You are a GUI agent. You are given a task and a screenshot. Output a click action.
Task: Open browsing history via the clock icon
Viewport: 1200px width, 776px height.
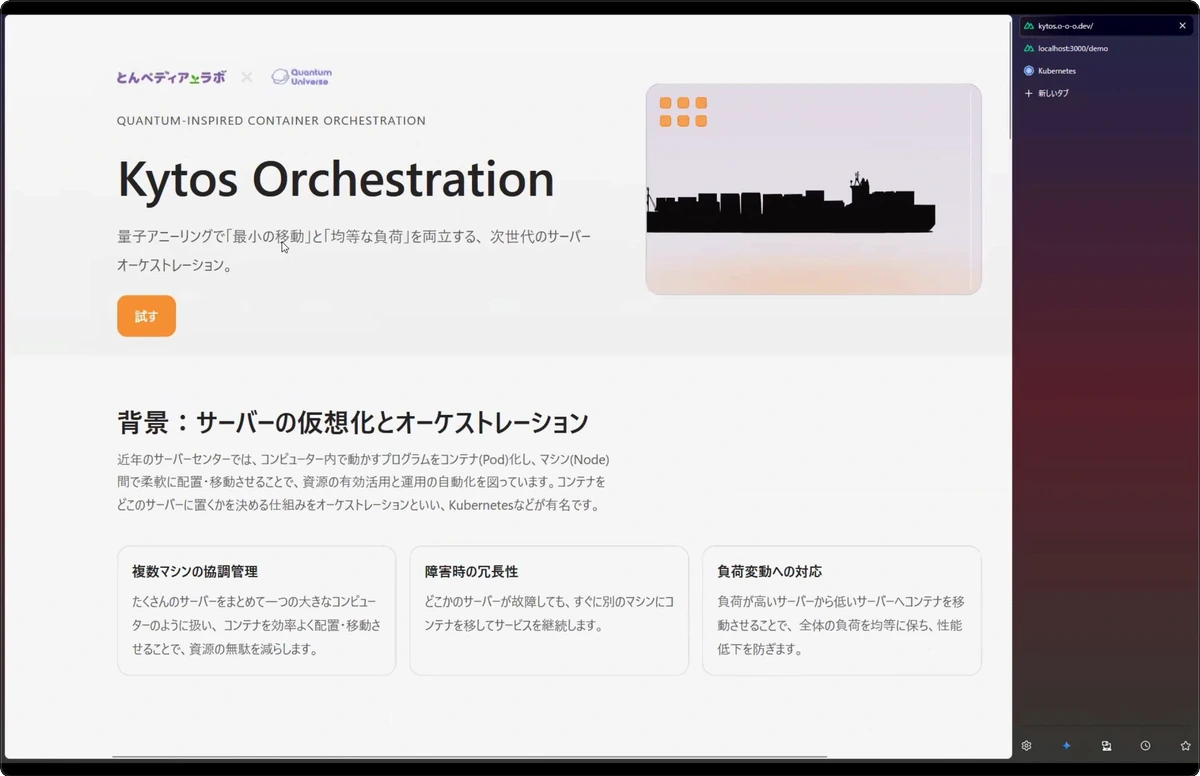(1144, 745)
